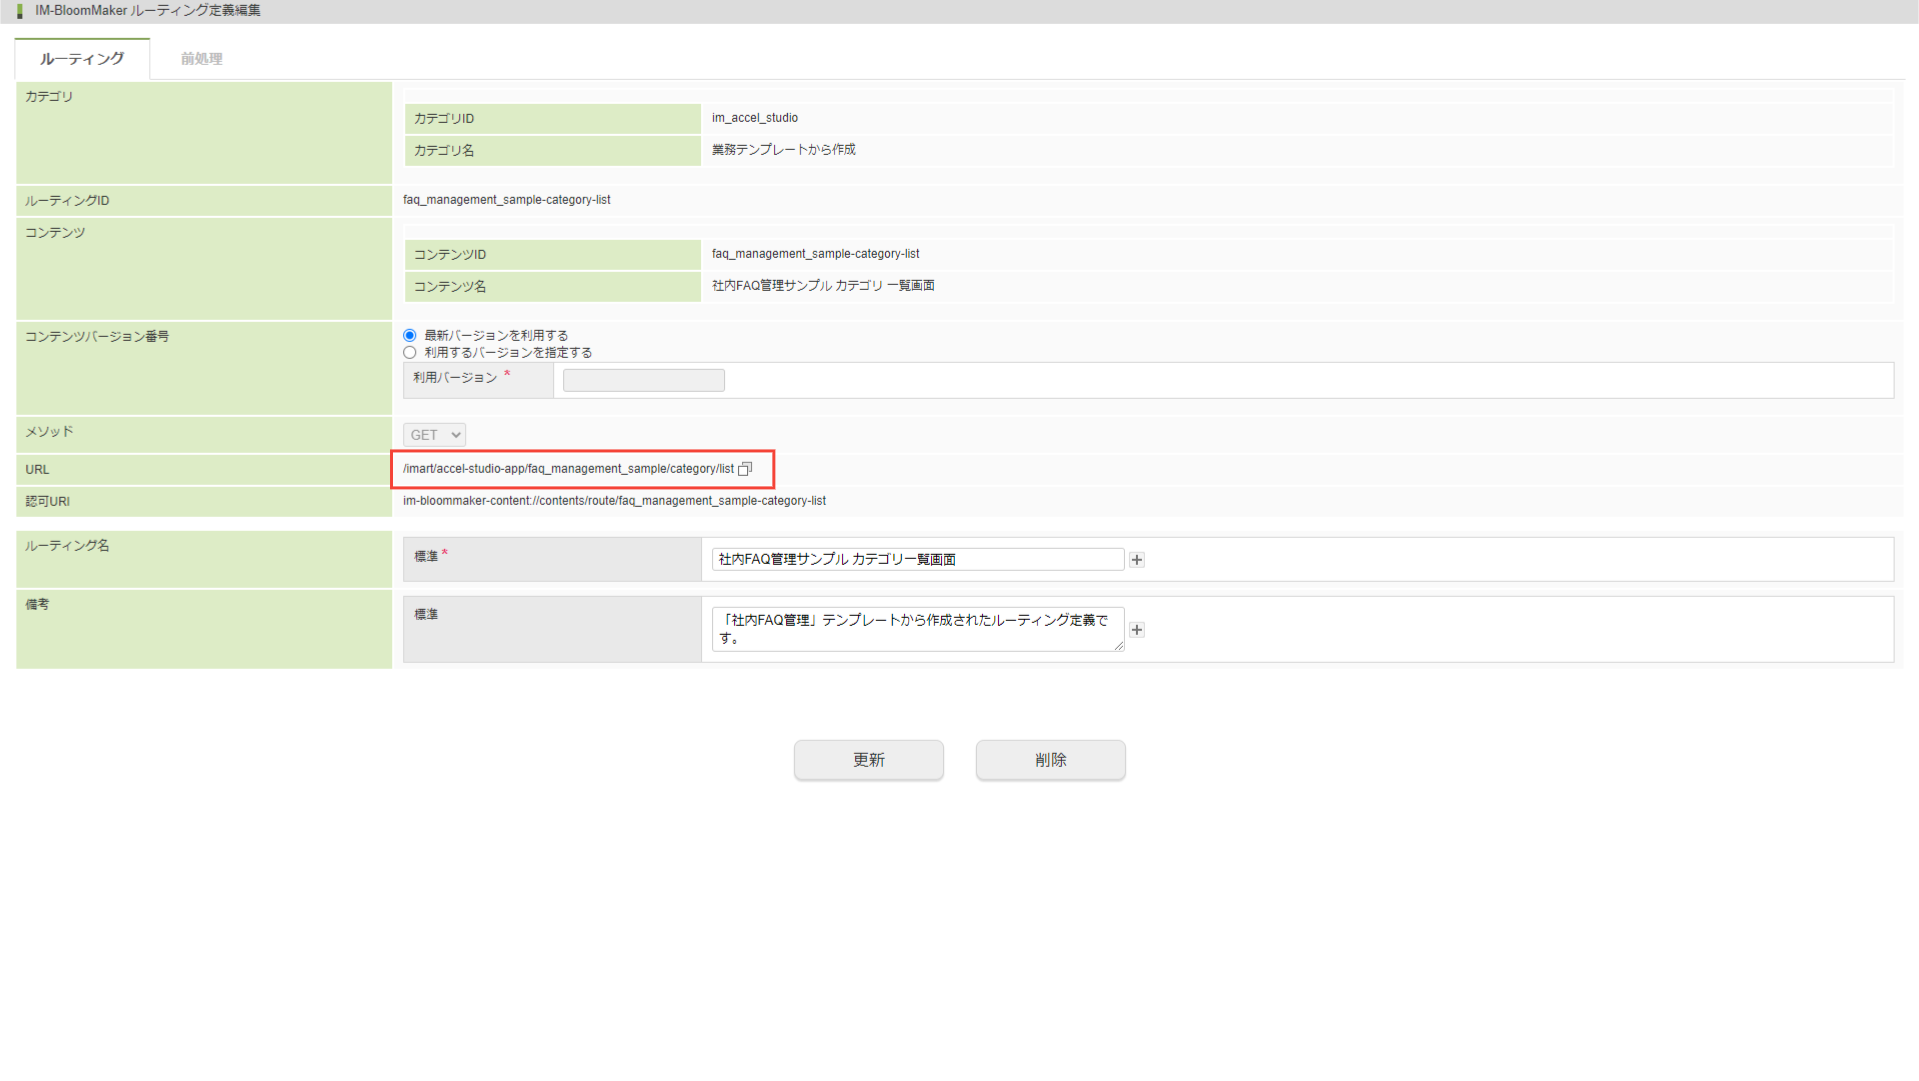This screenshot has height=1081, width=1919.
Task: Add localized remark with 備考 plus icon
Action: 1137,630
